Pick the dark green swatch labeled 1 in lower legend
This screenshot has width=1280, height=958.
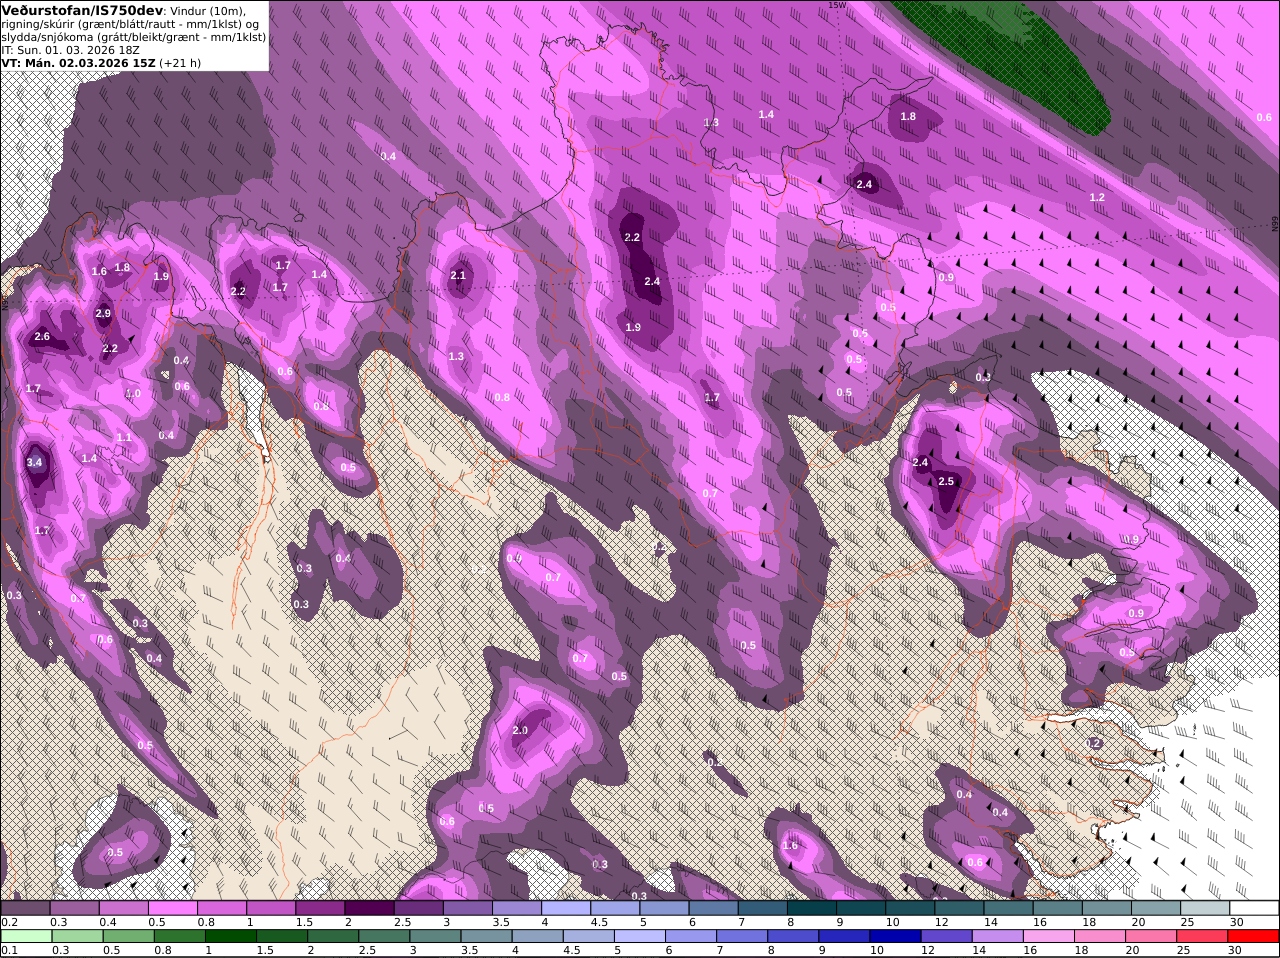point(230,936)
